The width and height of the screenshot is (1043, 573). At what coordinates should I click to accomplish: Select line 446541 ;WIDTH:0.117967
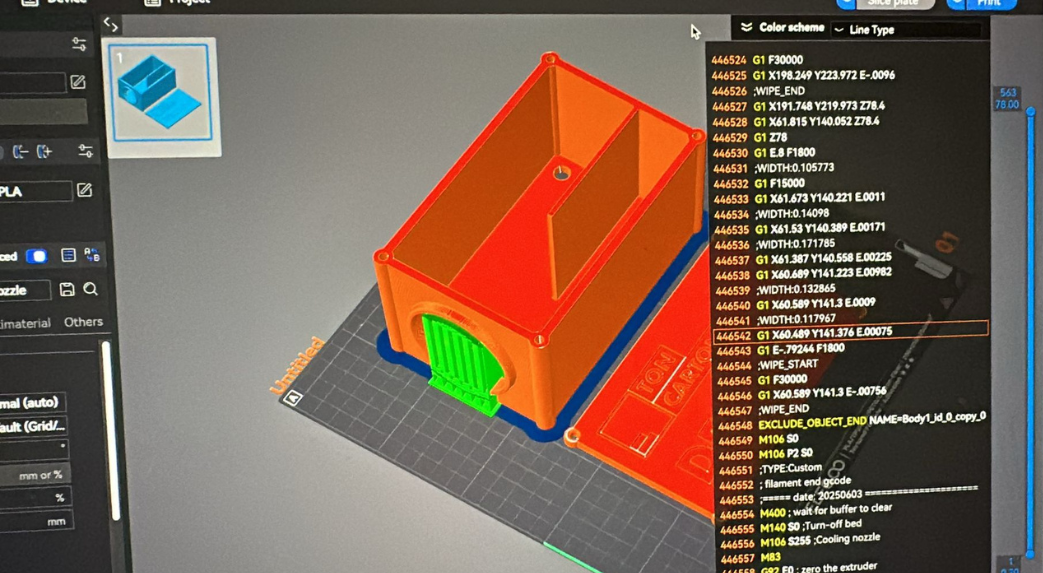pos(776,320)
